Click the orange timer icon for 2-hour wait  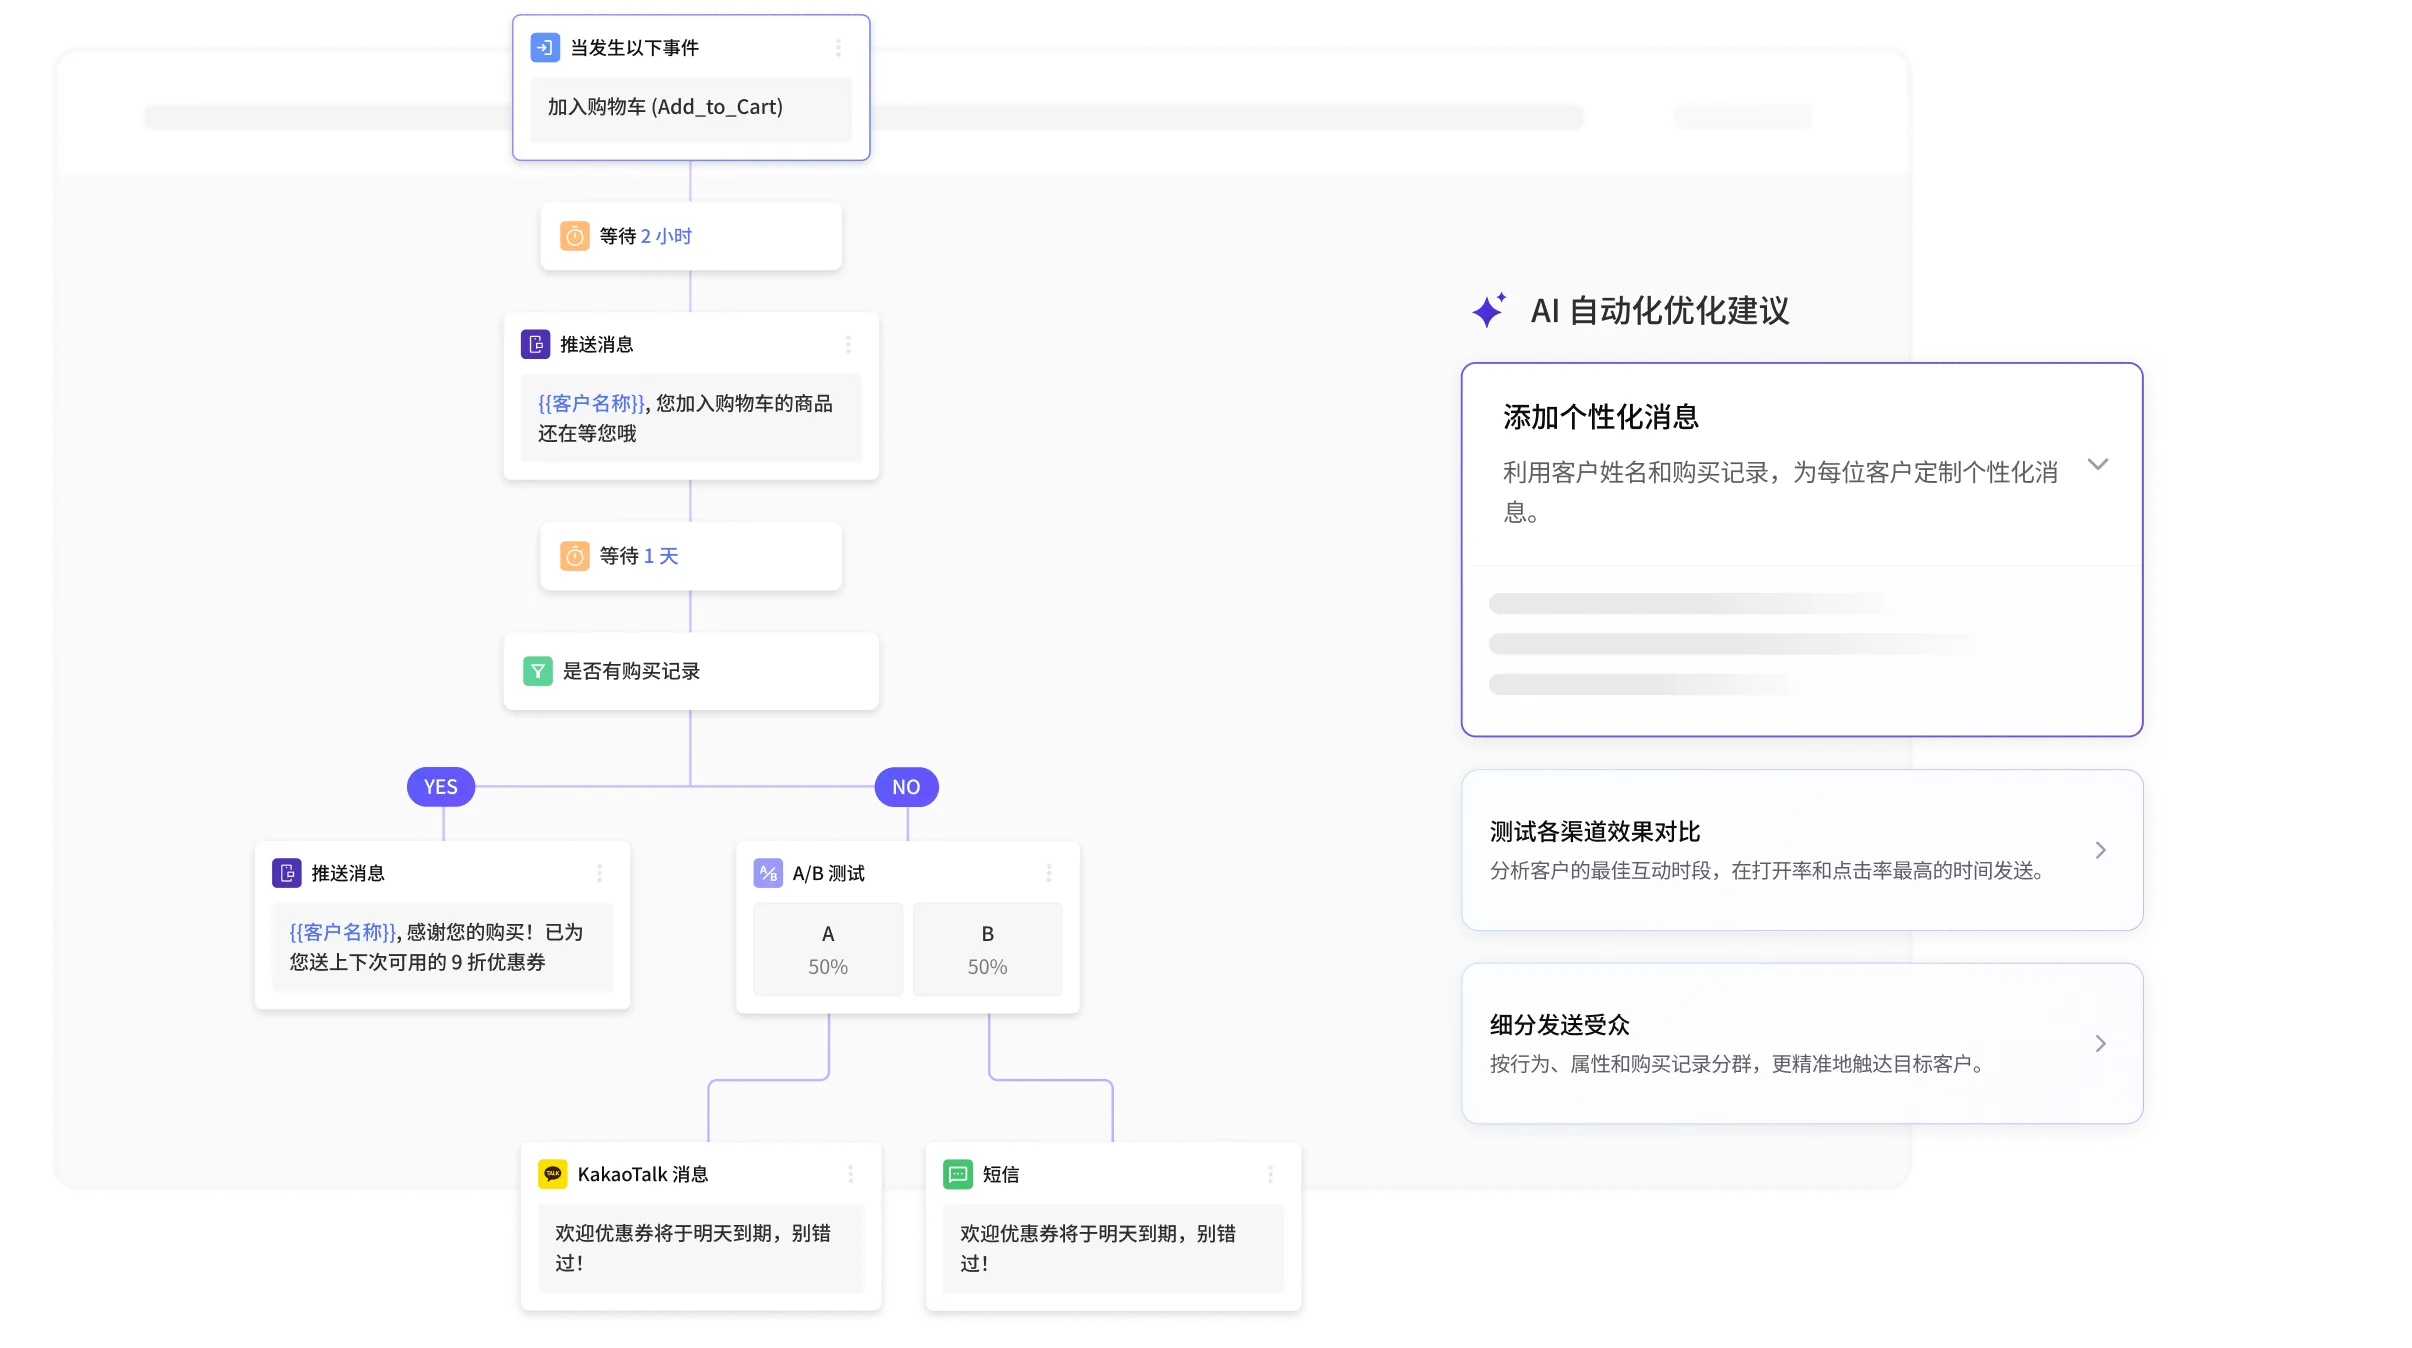click(x=574, y=236)
